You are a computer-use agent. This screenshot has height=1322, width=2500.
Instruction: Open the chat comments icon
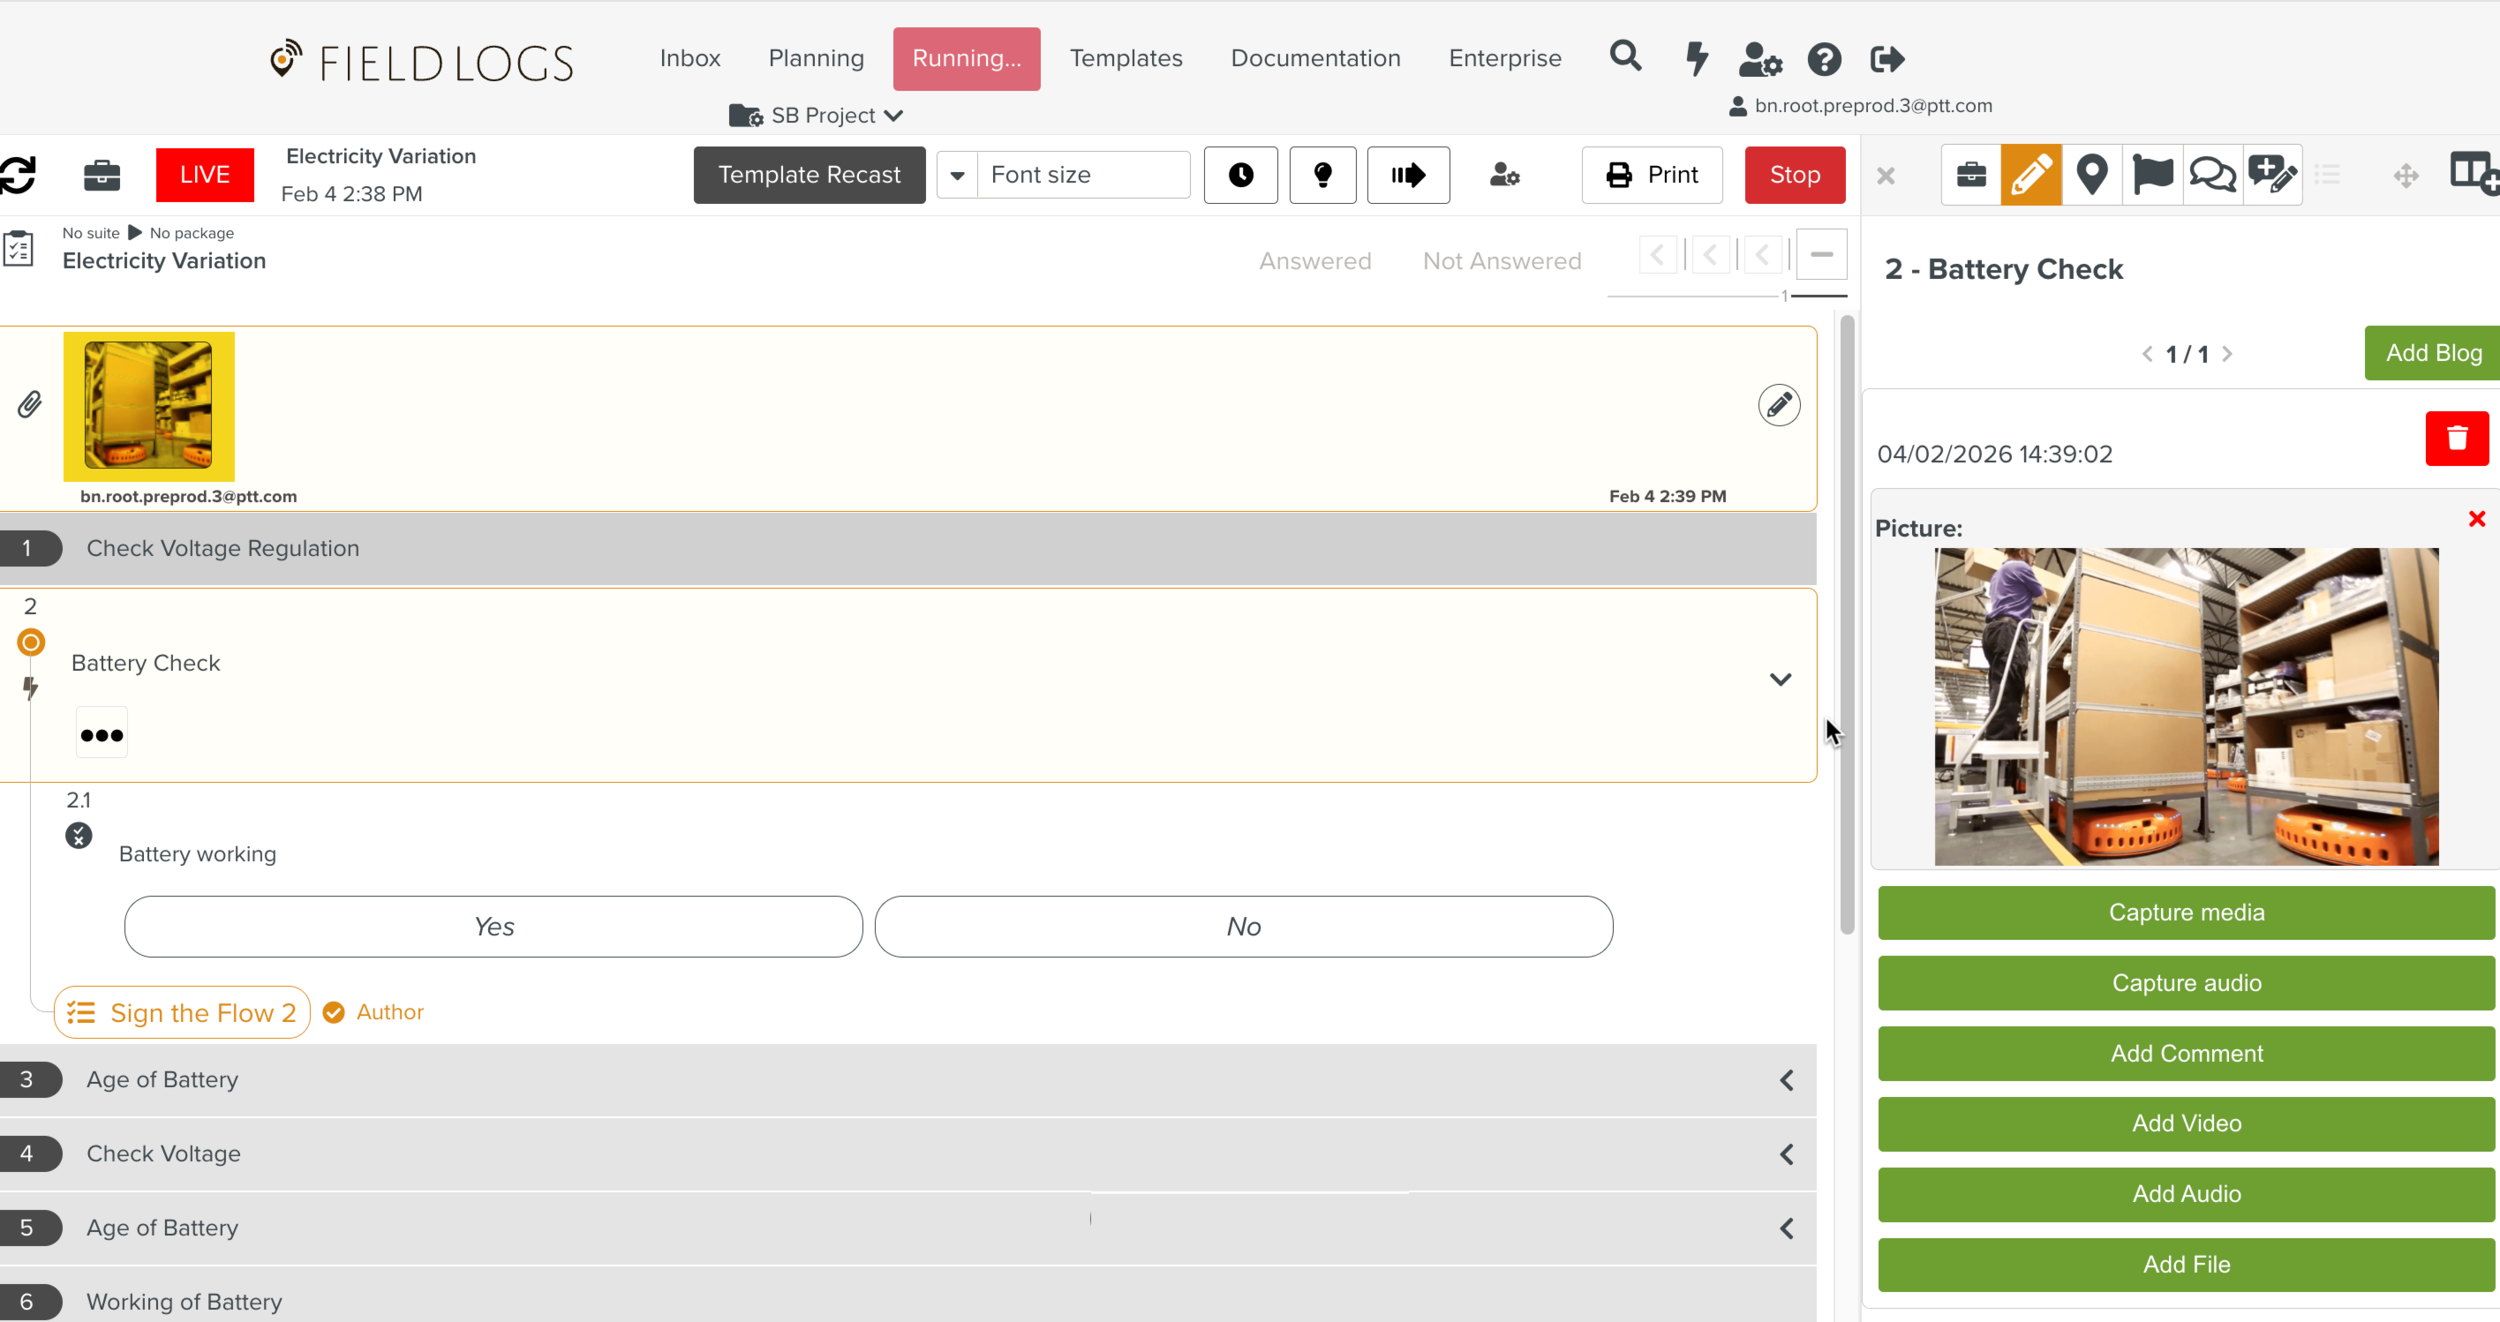(2211, 175)
